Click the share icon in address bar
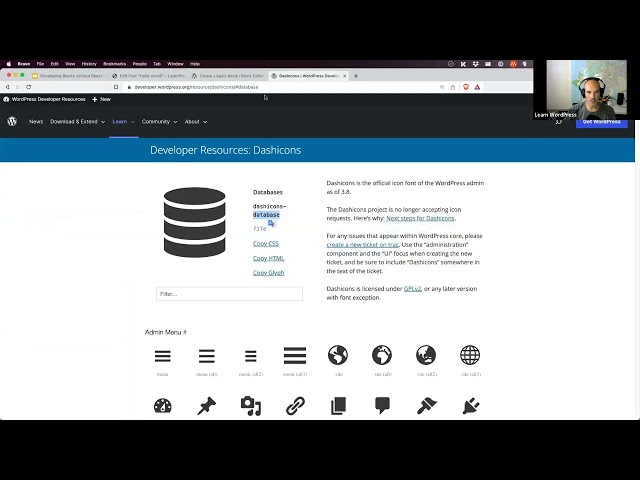The height and width of the screenshot is (480, 640). click(453, 87)
